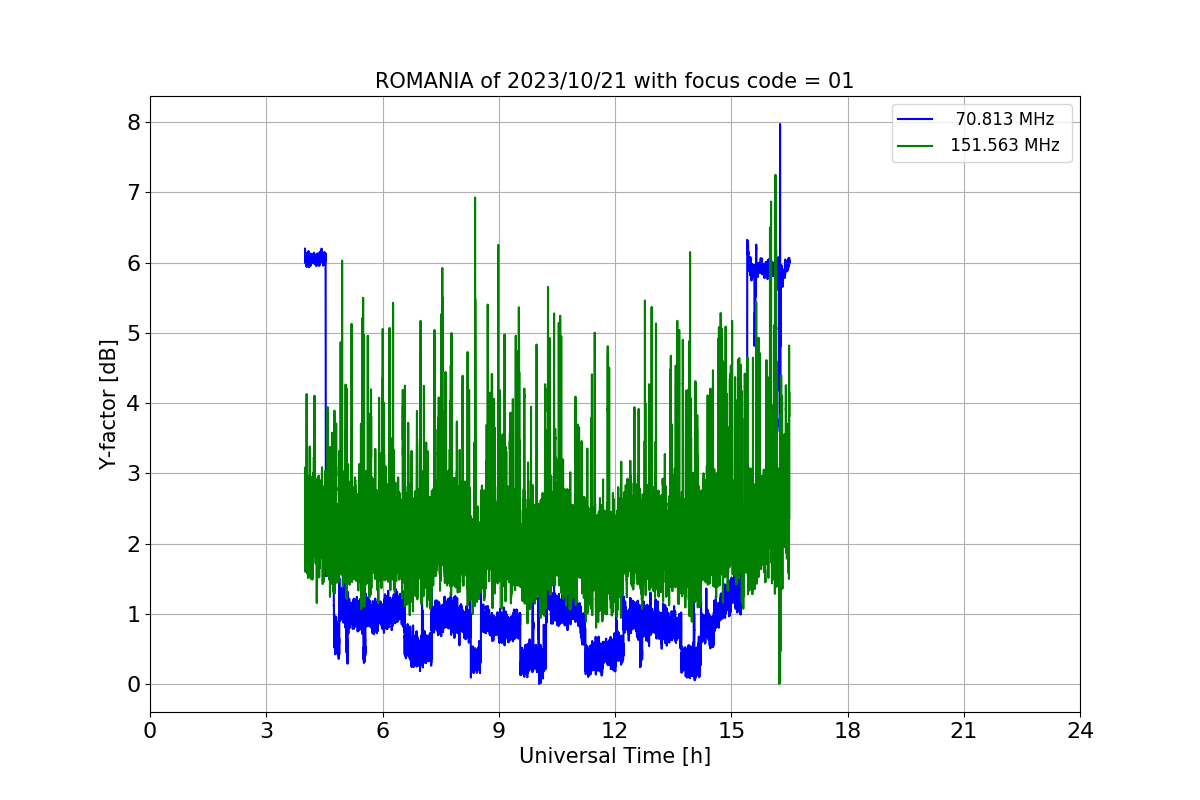Click y-axis tick label "8"

[133, 122]
